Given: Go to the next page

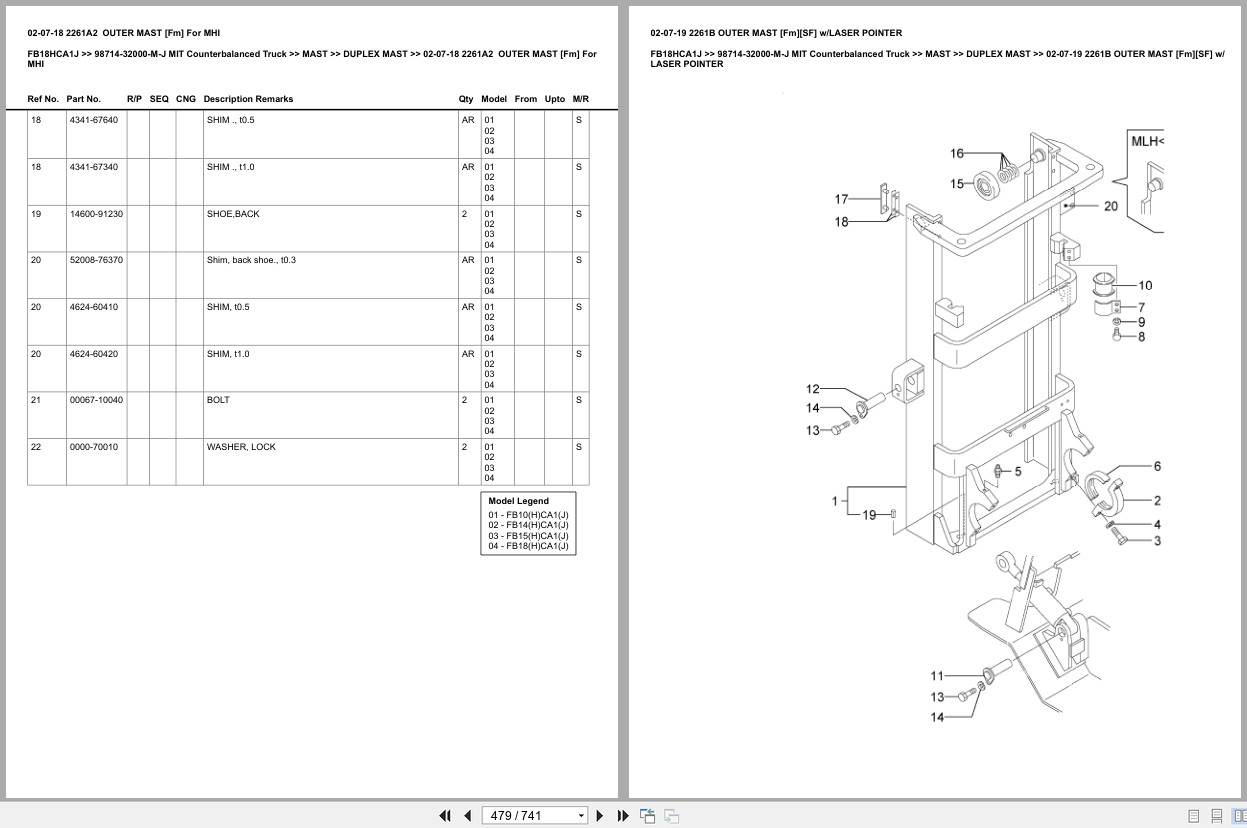Looking at the screenshot, I should tap(600, 816).
